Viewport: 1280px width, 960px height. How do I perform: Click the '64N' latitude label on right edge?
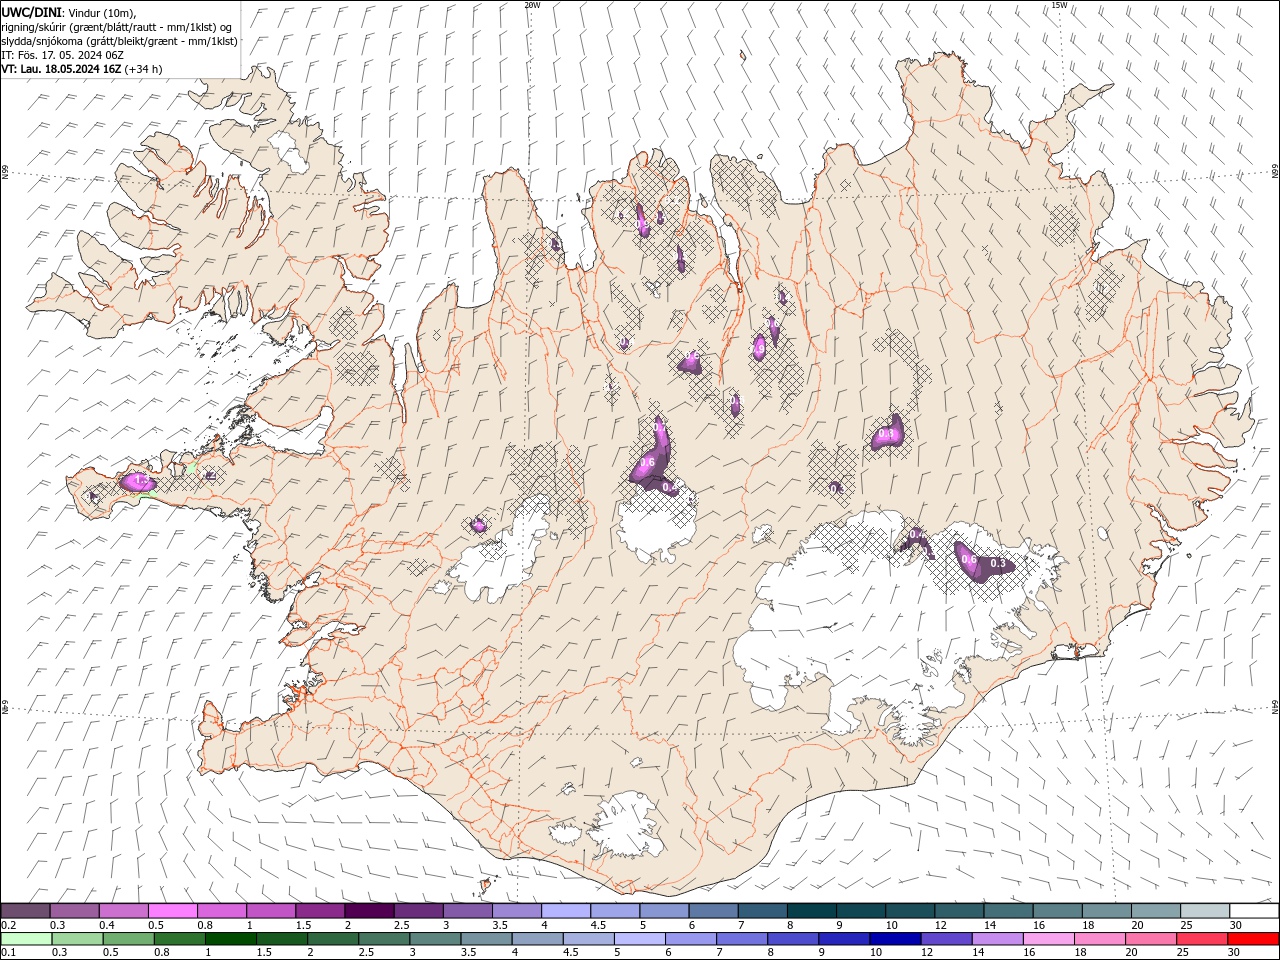pos(1275,705)
